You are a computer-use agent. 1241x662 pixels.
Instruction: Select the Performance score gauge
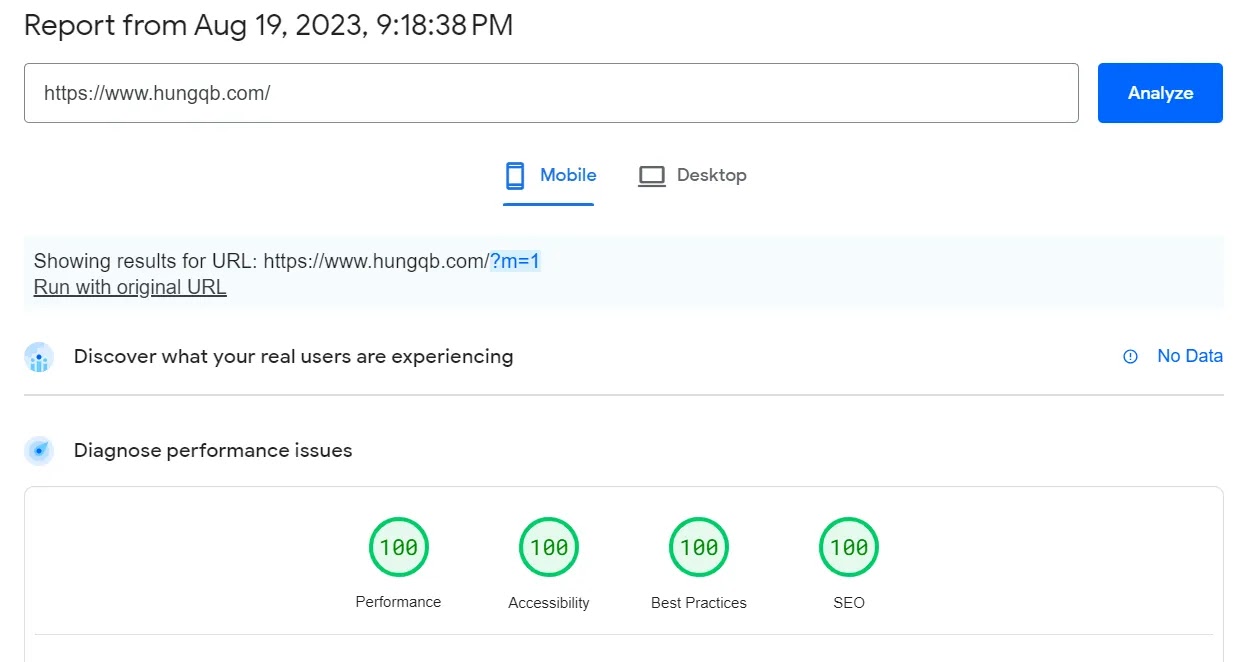[398, 547]
